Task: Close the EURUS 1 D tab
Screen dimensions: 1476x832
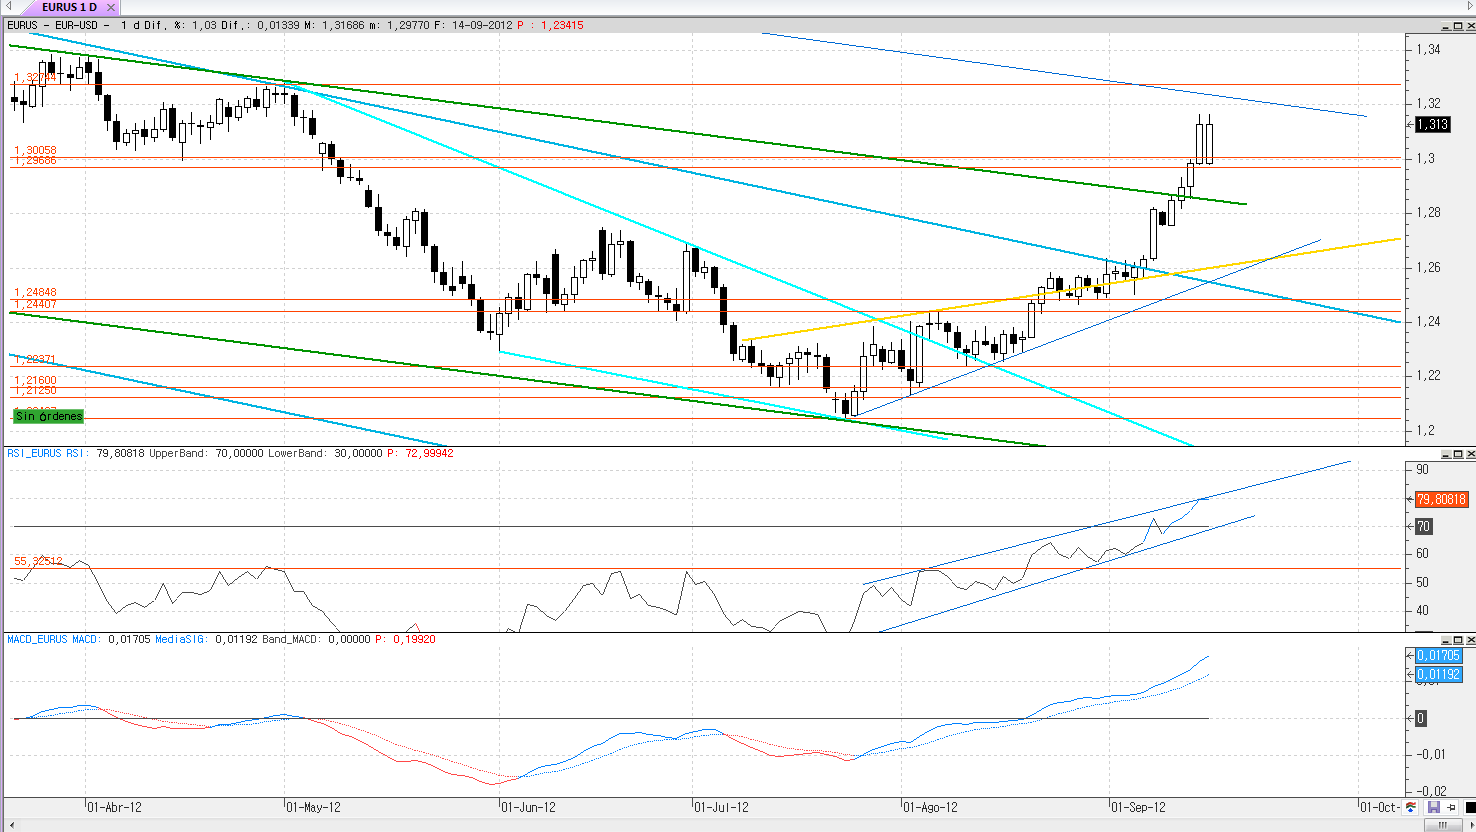Action: [x=111, y=7]
